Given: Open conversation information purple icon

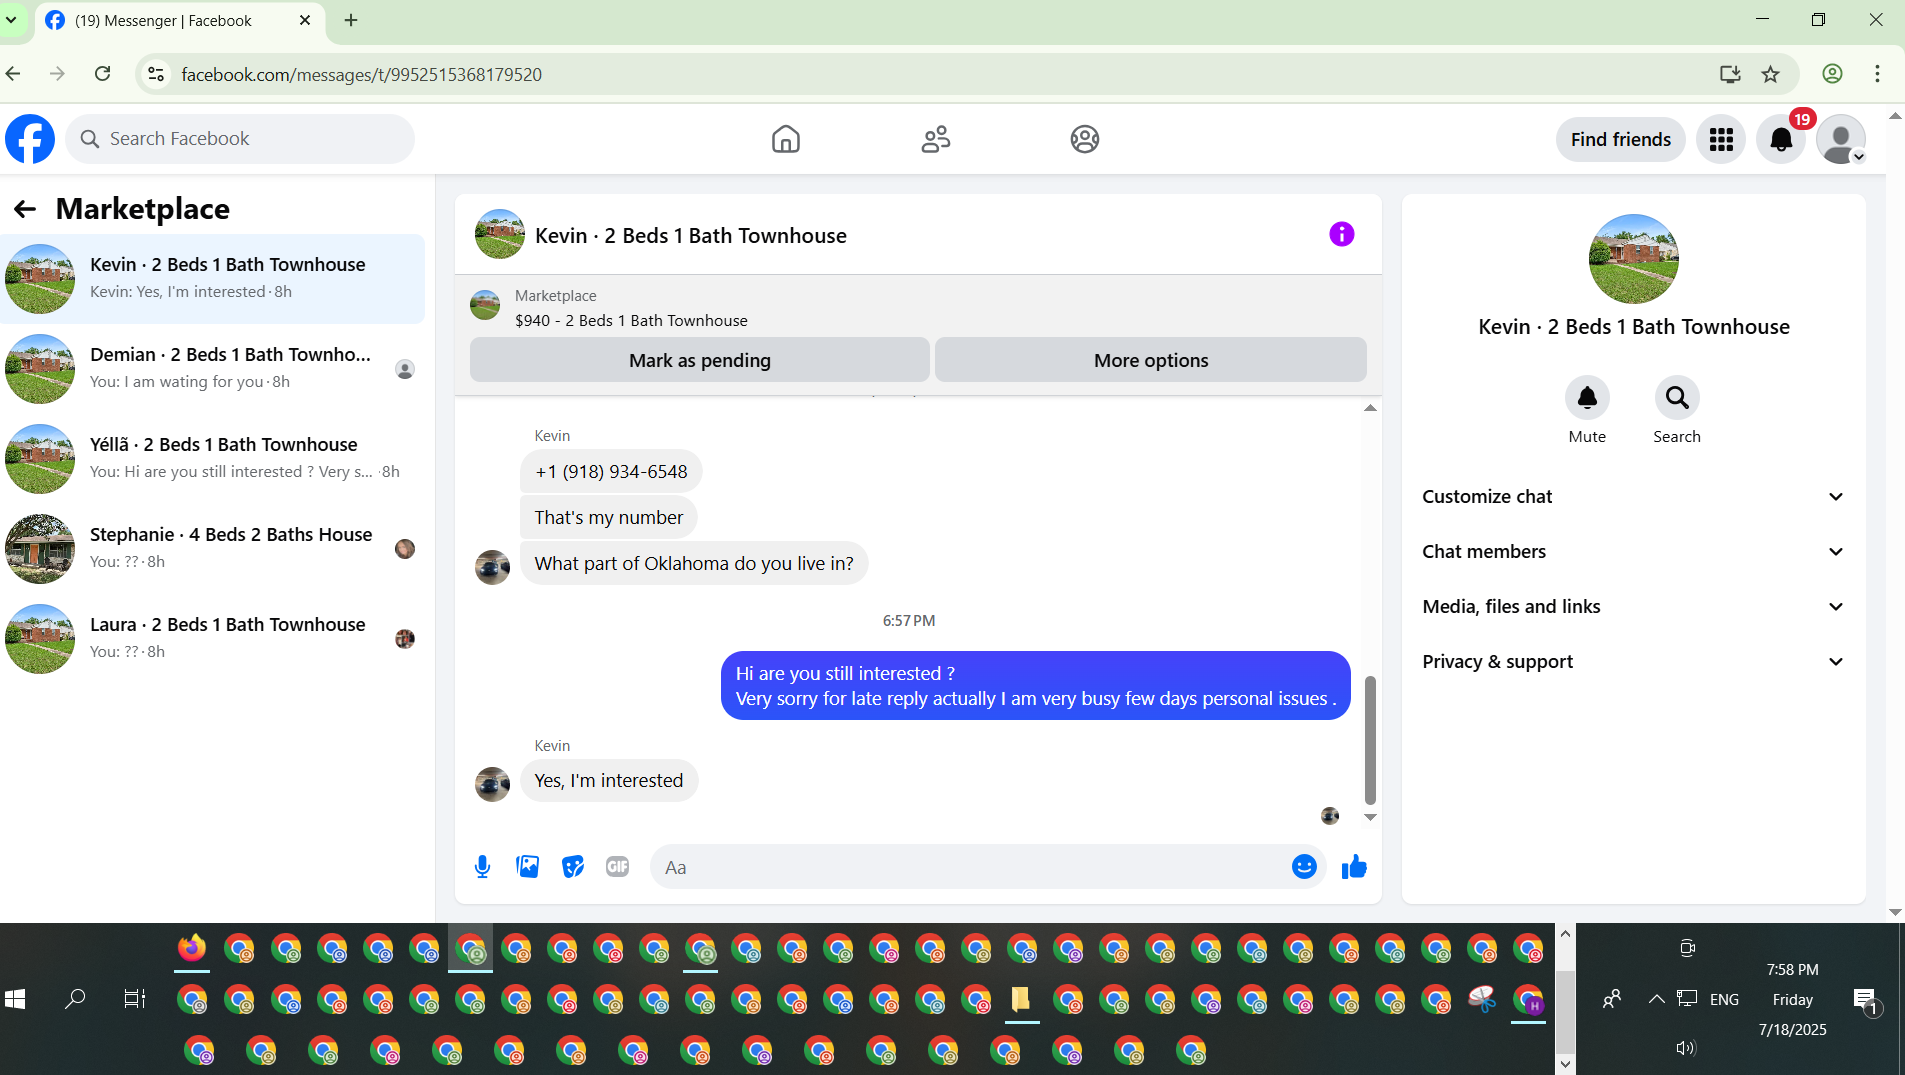Looking at the screenshot, I should click(1342, 234).
